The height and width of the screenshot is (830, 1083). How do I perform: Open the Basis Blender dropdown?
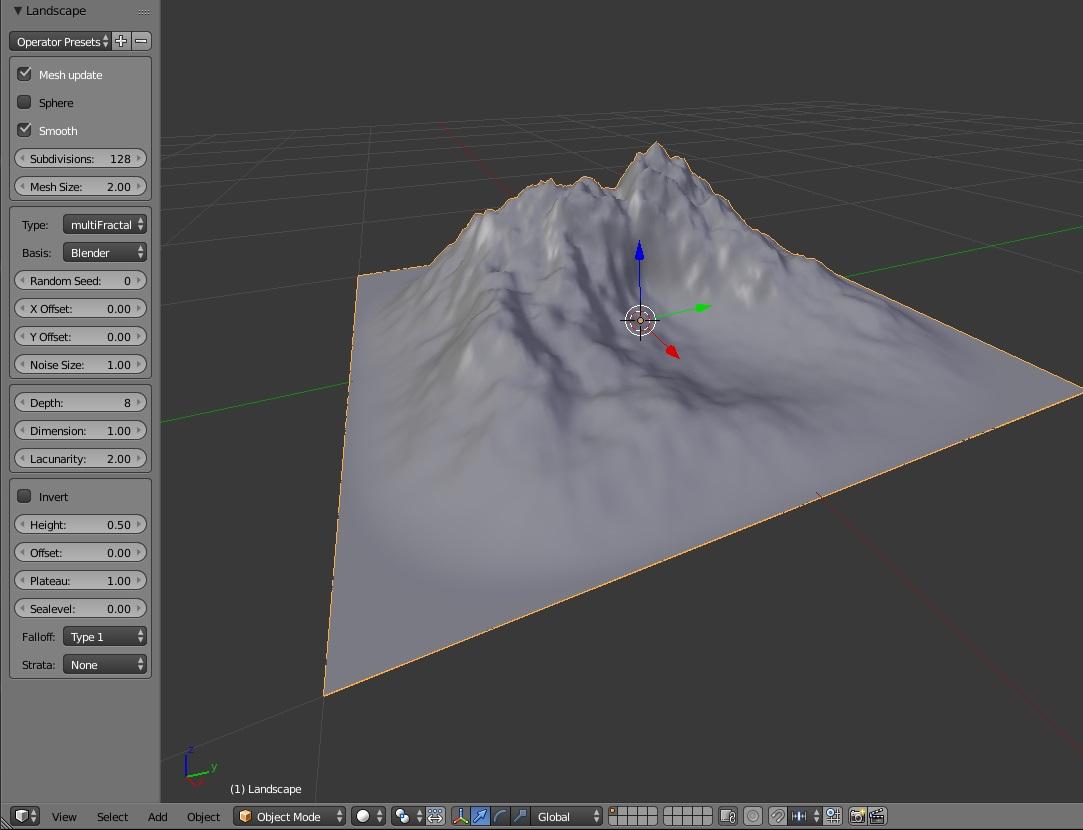(104, 253)
